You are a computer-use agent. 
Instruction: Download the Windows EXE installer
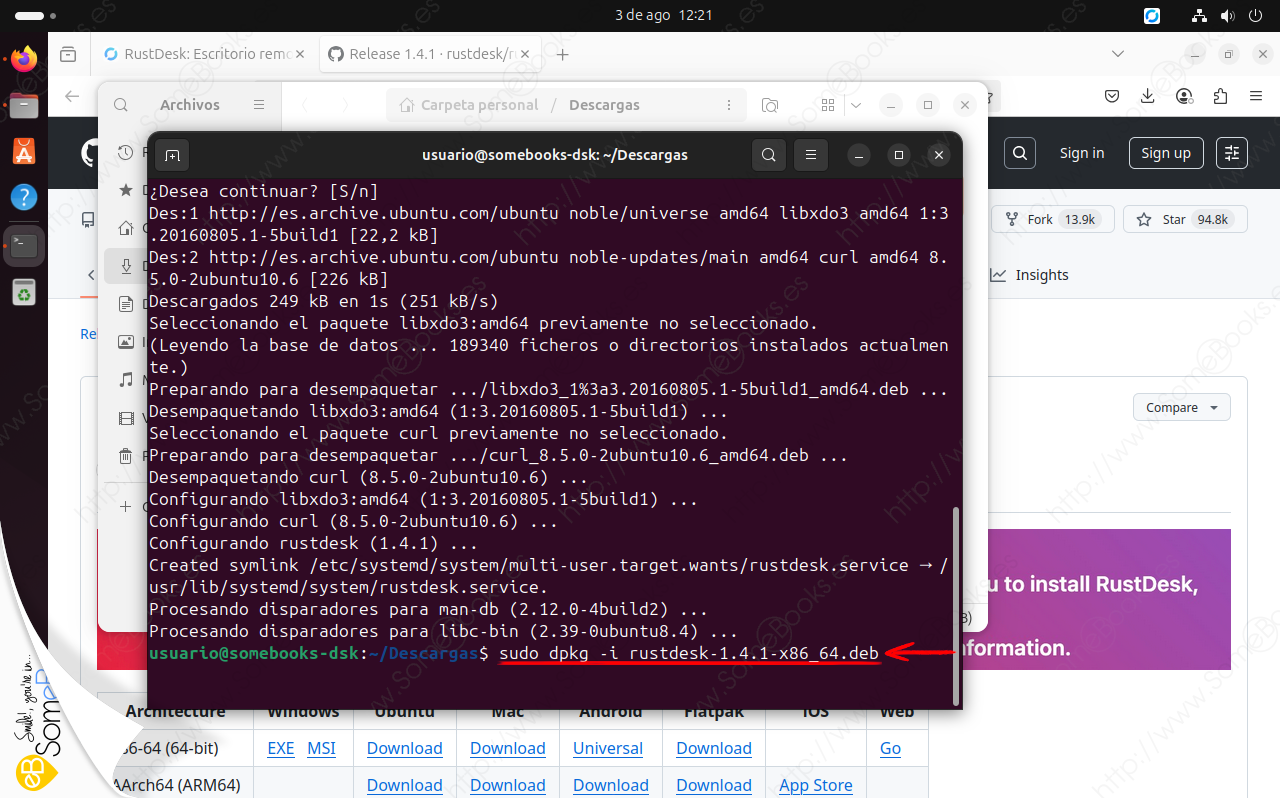pos(281,748)
